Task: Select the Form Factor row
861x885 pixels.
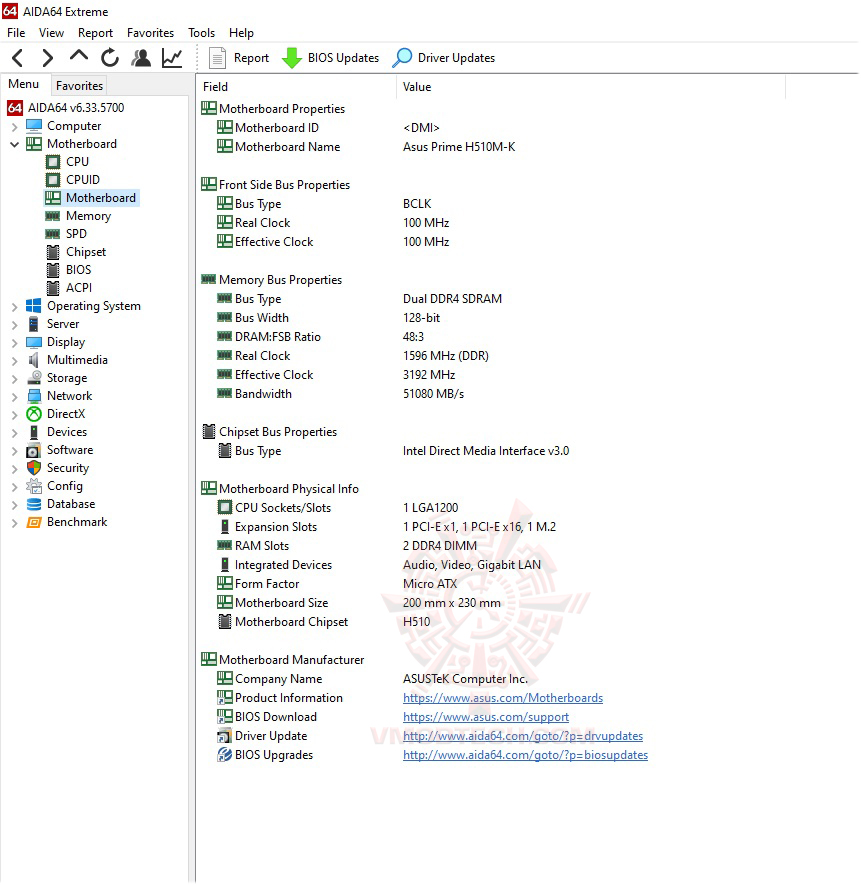Action: [337, 584]
